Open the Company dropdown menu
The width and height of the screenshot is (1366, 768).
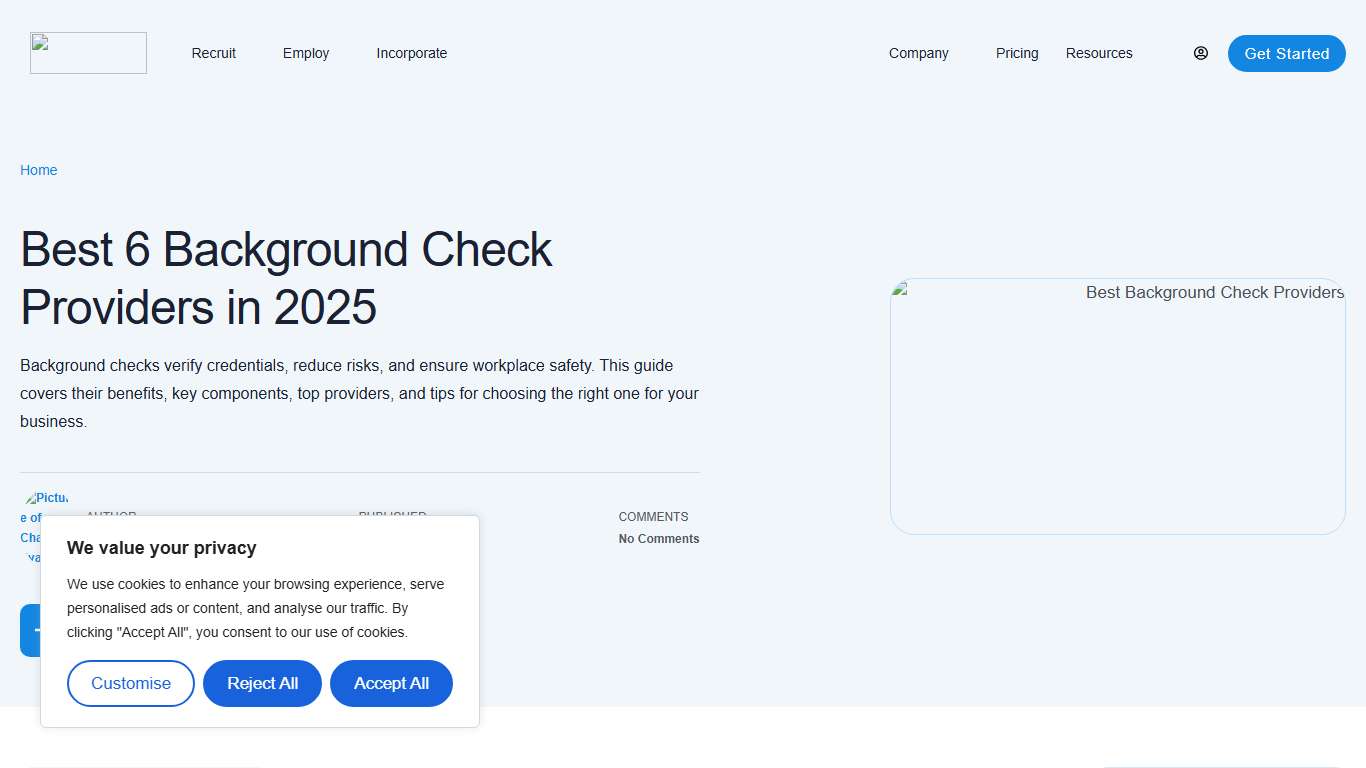[918, 53]
